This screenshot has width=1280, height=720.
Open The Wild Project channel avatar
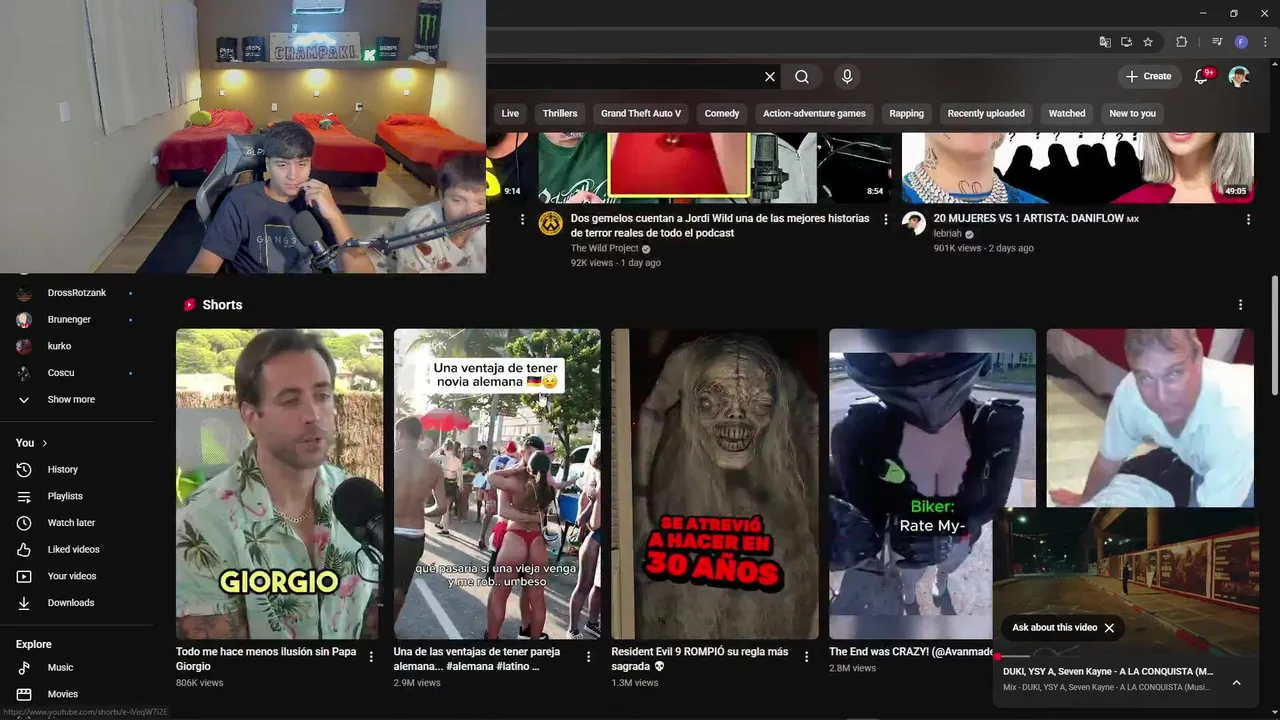pos(550,223)
